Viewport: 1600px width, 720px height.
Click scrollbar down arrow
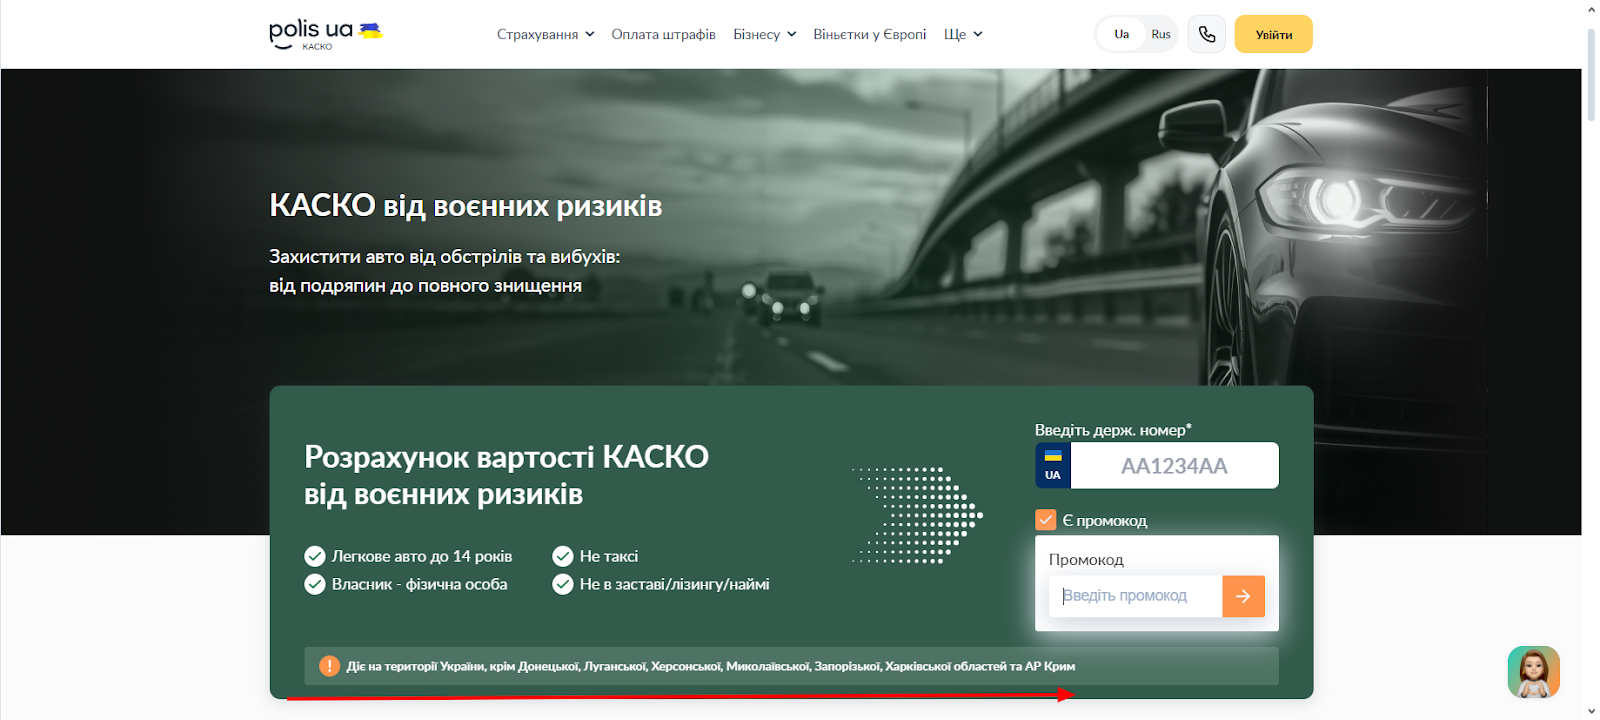point(1591,711)
